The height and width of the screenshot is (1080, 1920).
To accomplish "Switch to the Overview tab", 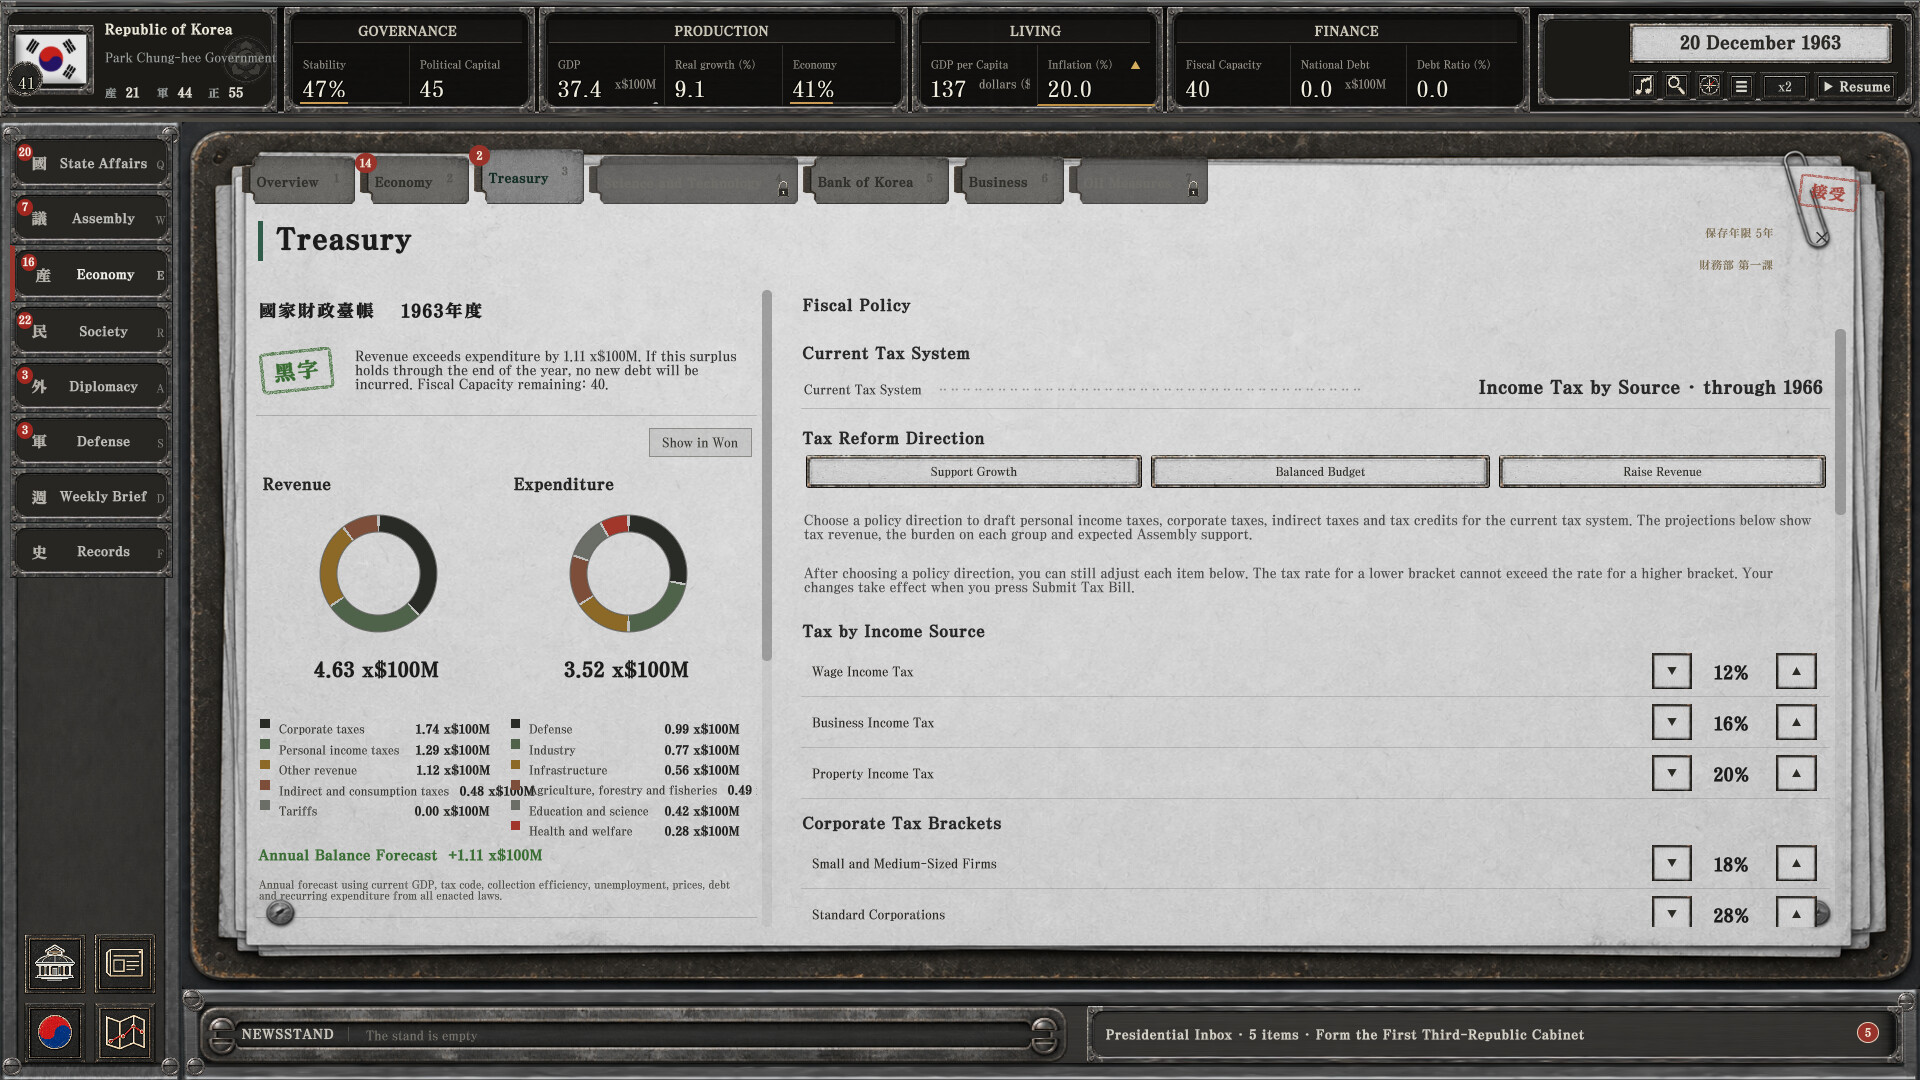I will (x=299, y=182).
